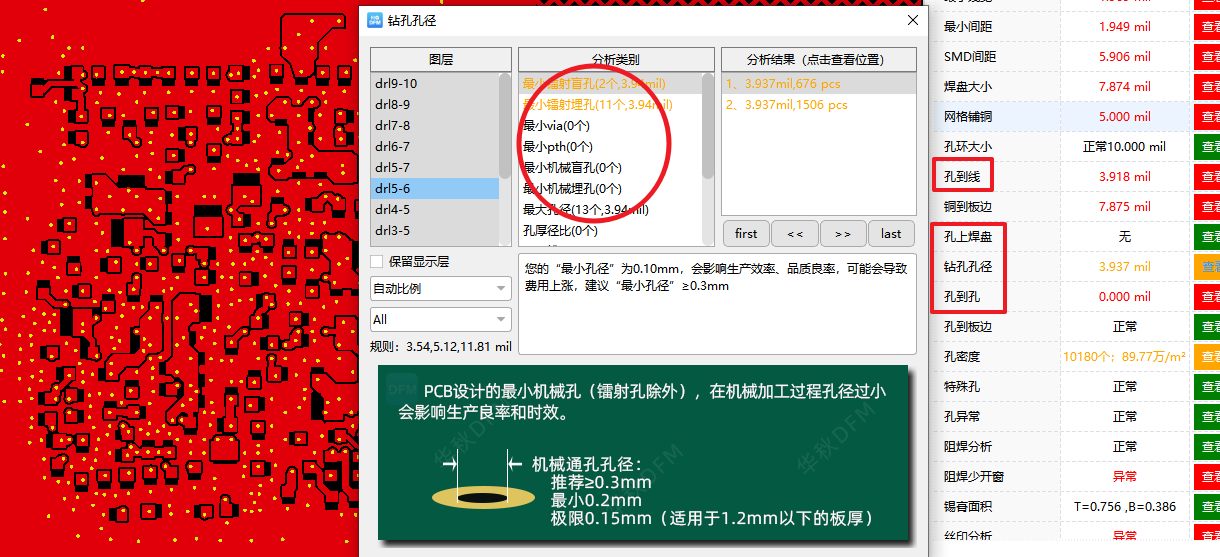The height and width of the screenshot is (557, 1220).
Task: Open the 自动比例 dropdown
Action: click(441, 289)
